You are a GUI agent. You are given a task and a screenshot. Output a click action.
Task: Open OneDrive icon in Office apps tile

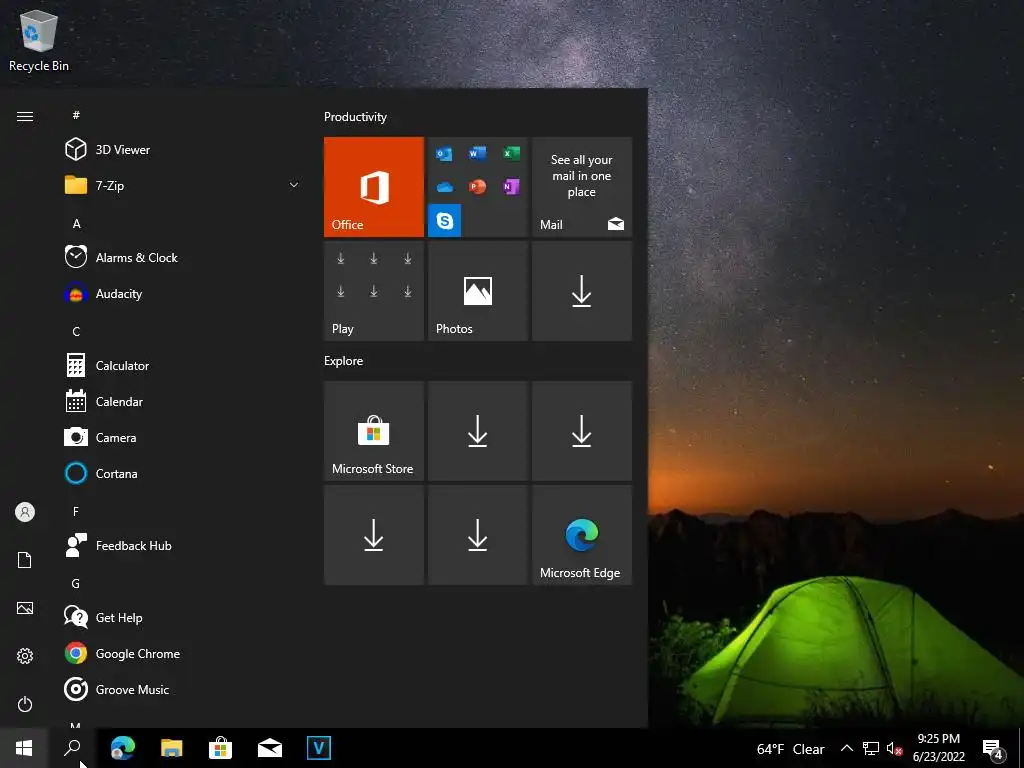tap(444, 187)
